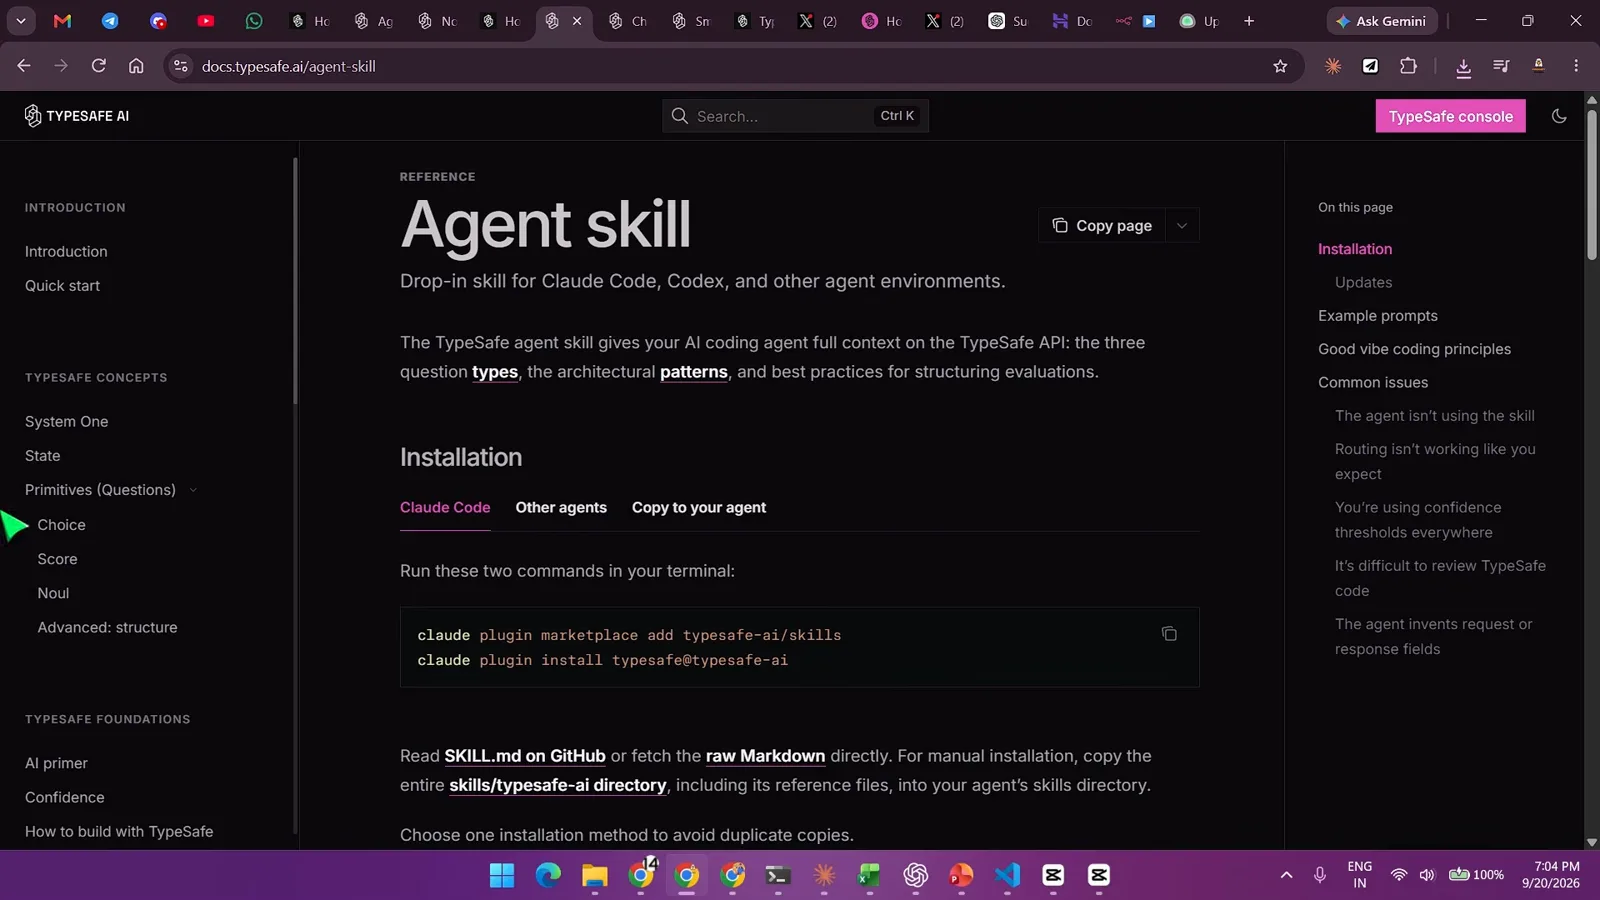Open the Windows Start menu
Screen dimensions: 1600x900
click(502, 876)
